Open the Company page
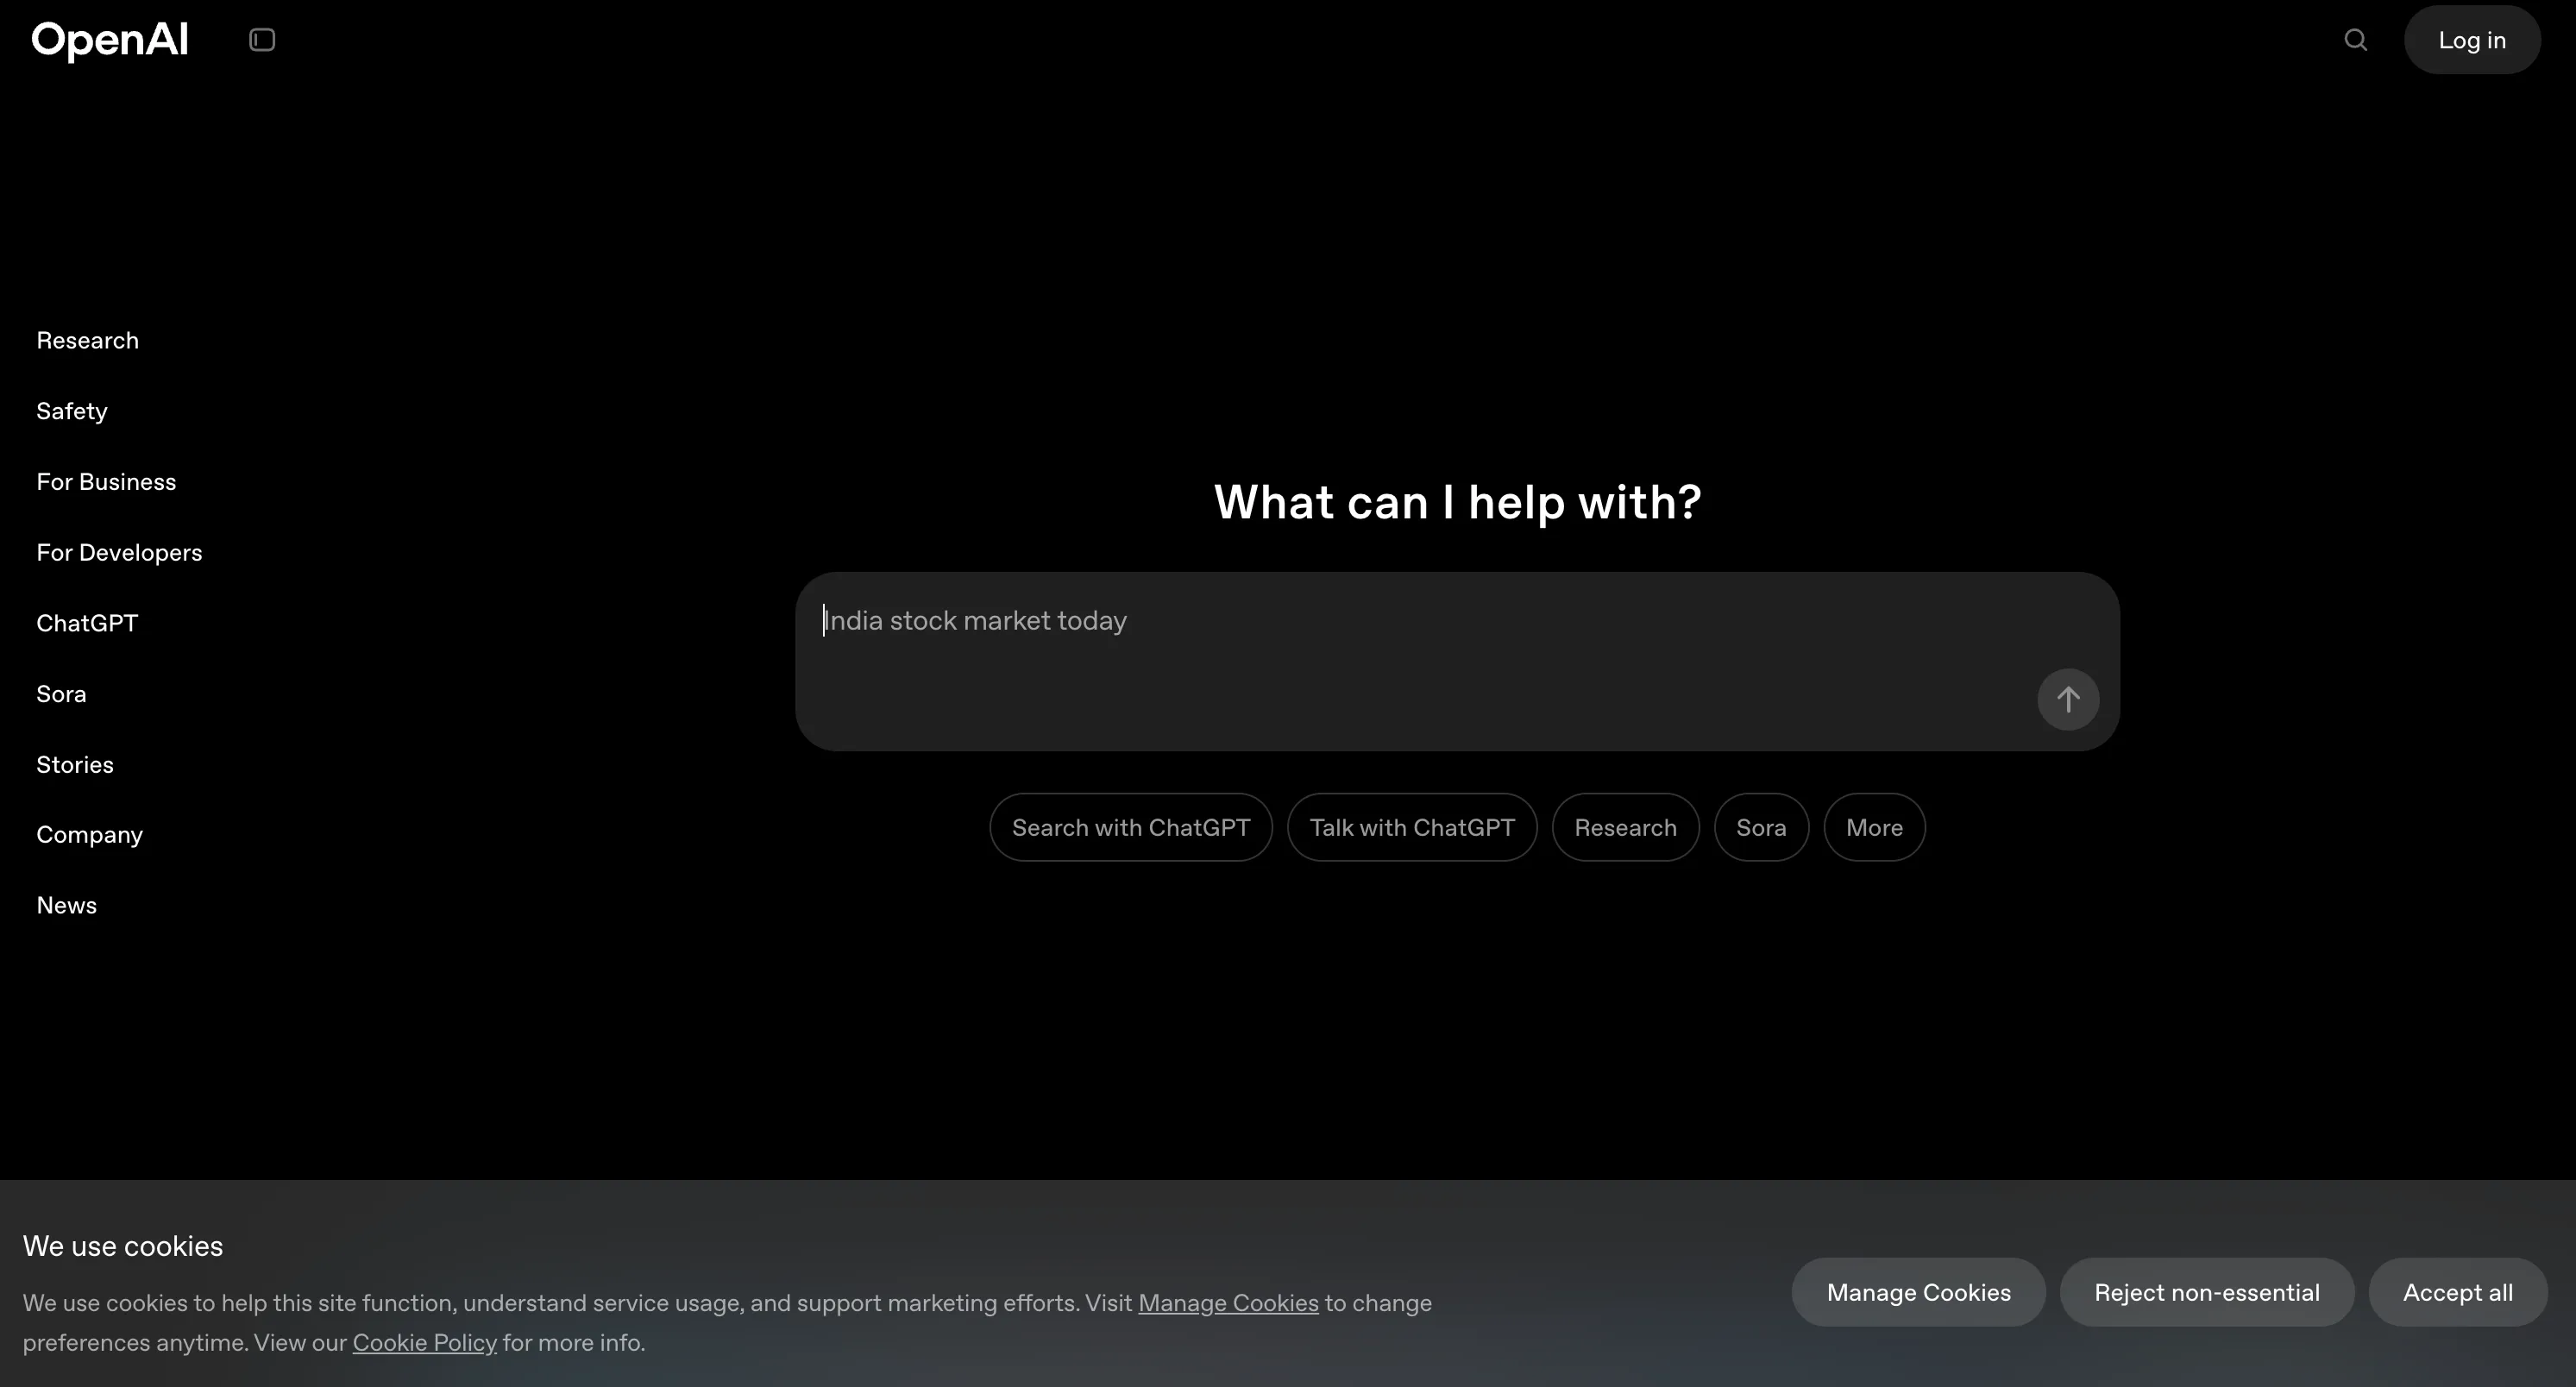This screenshot has width=2576, height=1387. (89, 834)
